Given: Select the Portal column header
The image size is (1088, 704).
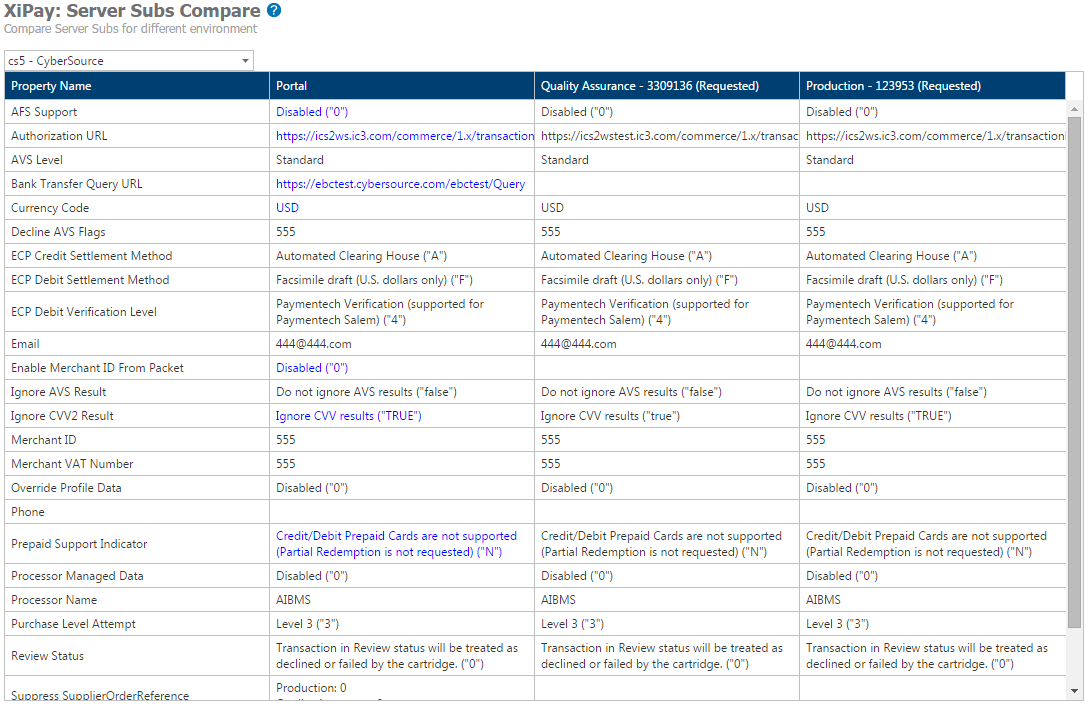Looking at the screenshot, I should pos(292,86).
